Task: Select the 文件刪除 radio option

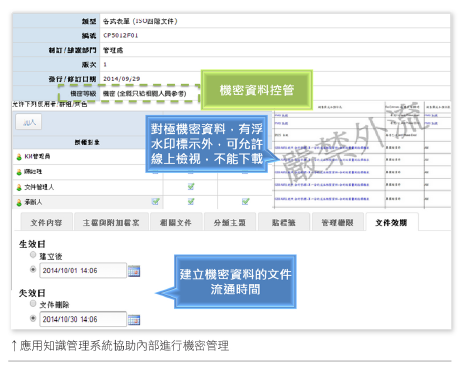Action: pyautogui.click(x=33, y=304)
